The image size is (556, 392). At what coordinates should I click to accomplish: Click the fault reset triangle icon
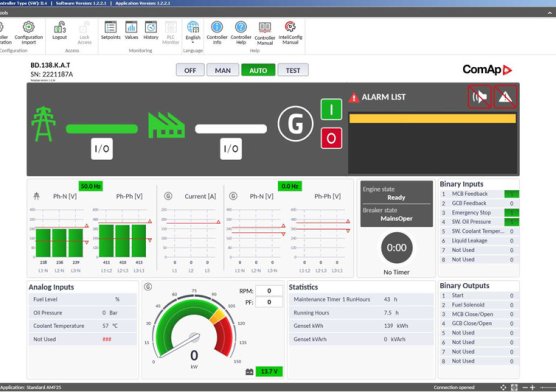point(505,96)
